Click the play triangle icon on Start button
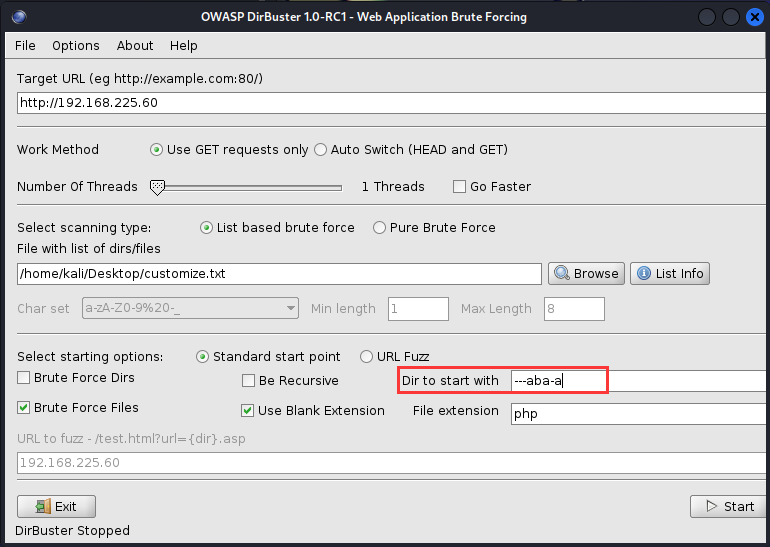The width and height of the screenshot is (770, 547). 712,506
